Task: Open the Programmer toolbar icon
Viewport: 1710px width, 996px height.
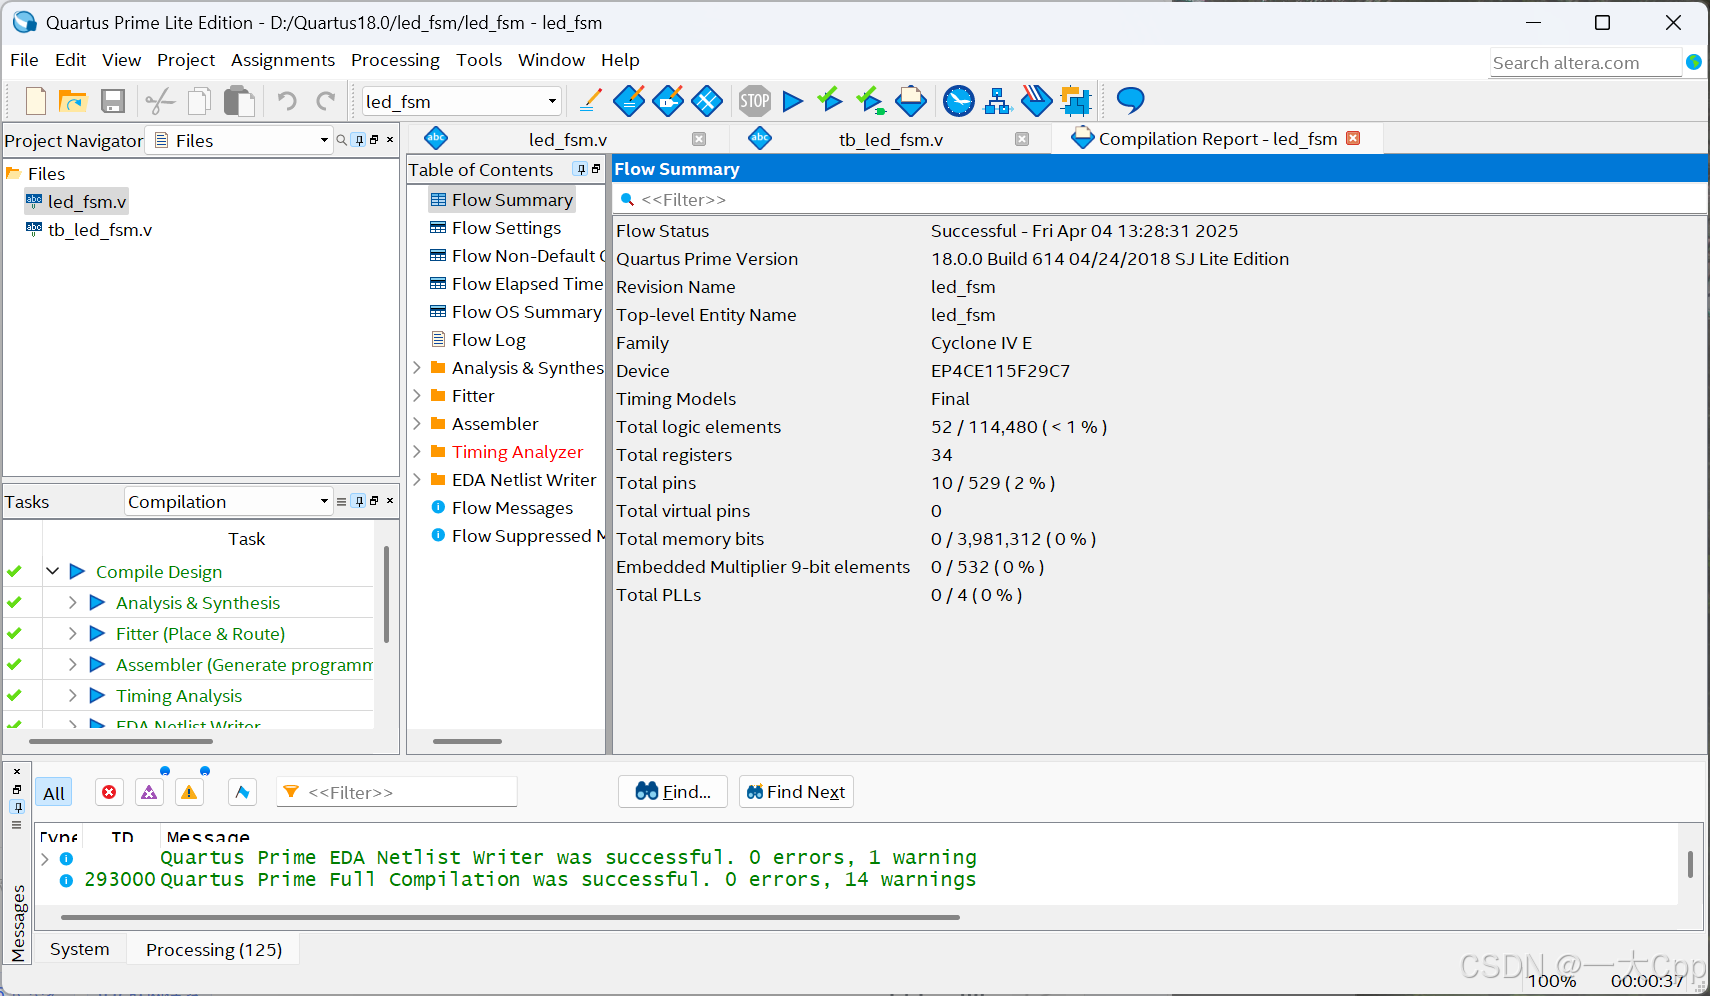Action: tap(1037, 100)
